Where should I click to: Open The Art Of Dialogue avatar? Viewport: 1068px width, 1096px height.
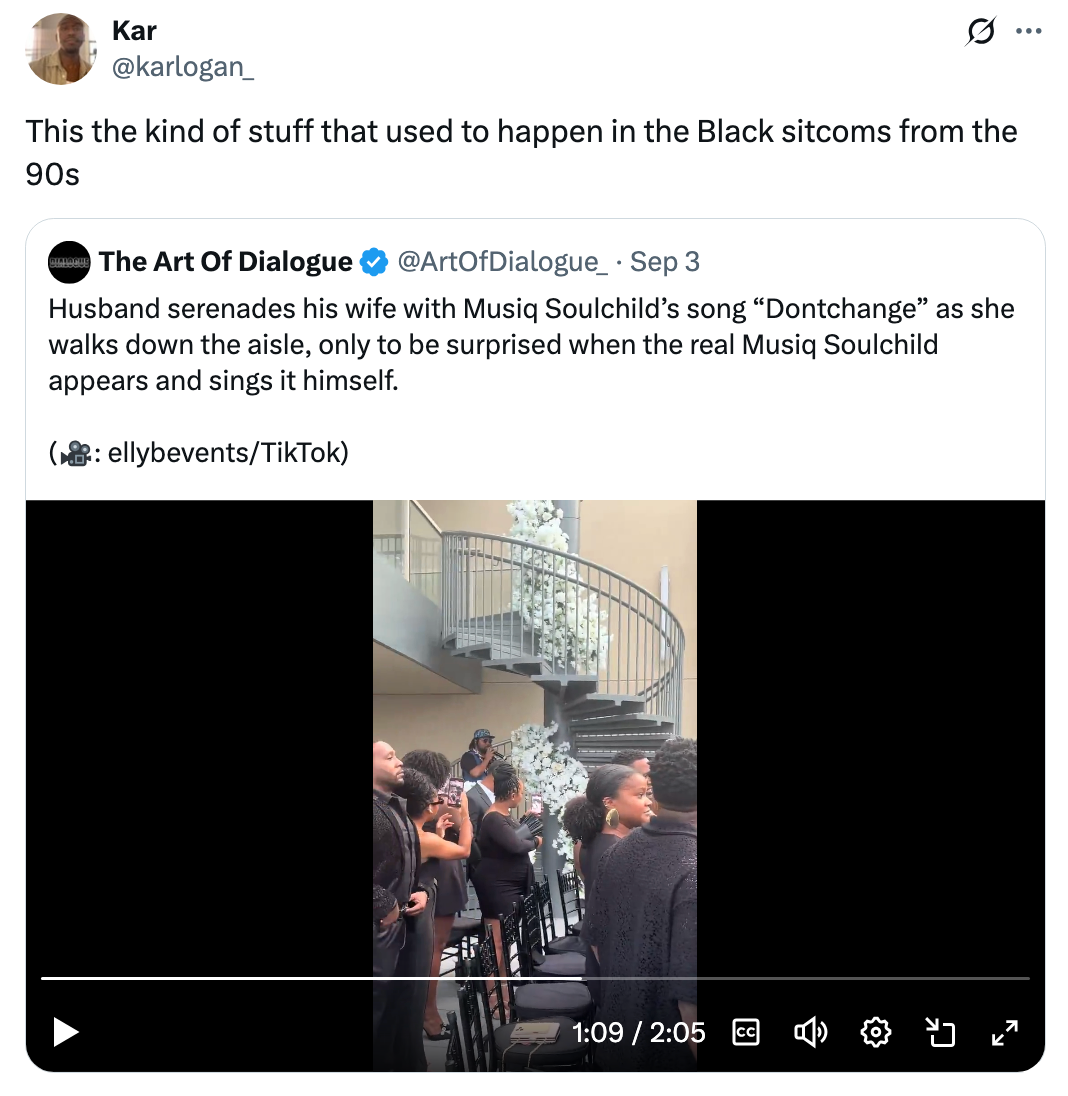(x=69, y=262)
